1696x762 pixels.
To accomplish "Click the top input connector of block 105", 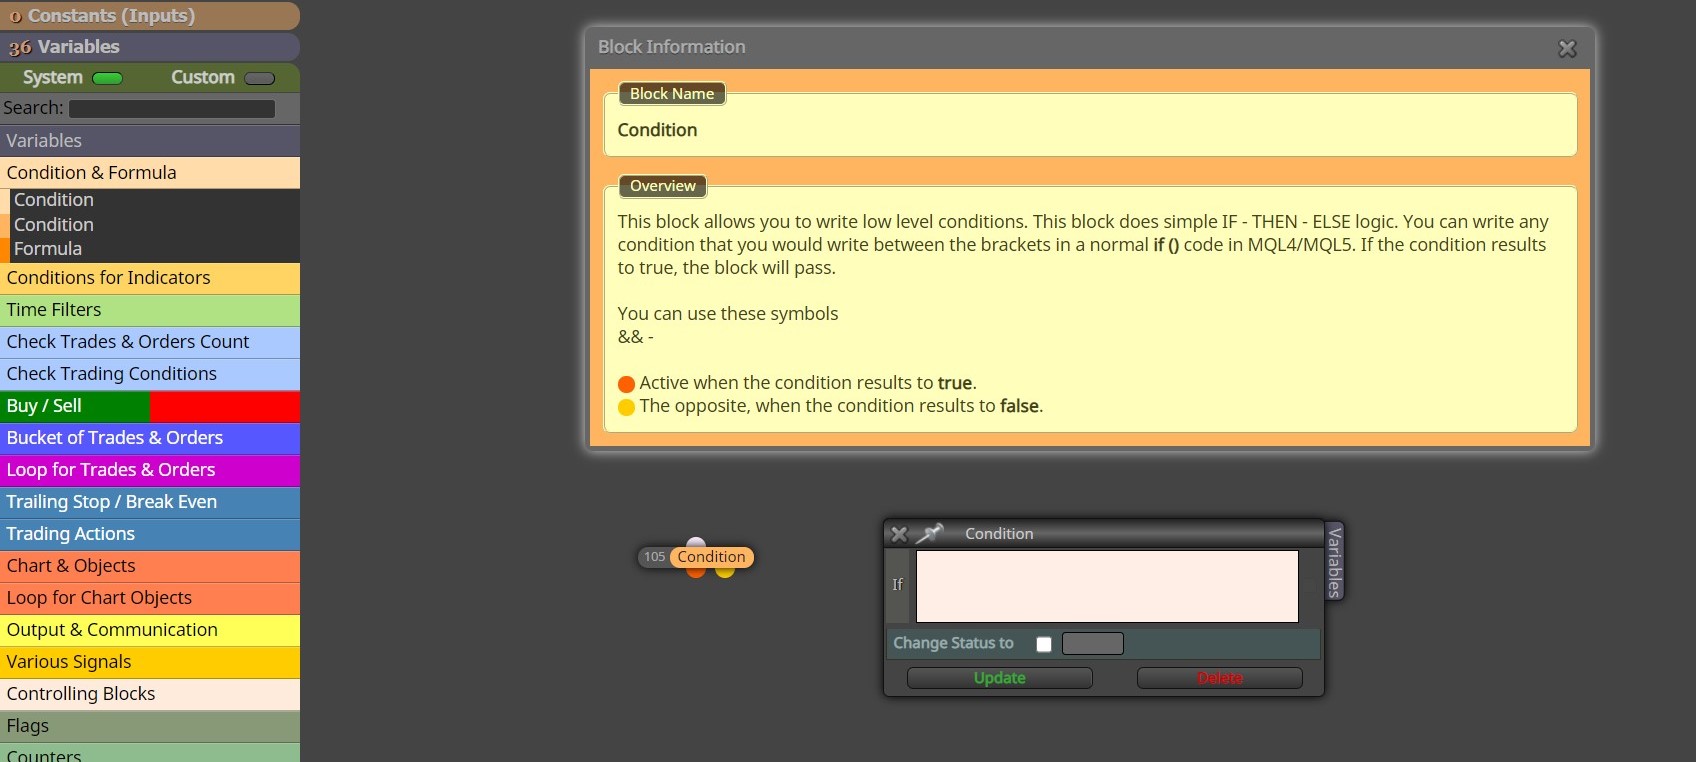I will tap(696, 542).
